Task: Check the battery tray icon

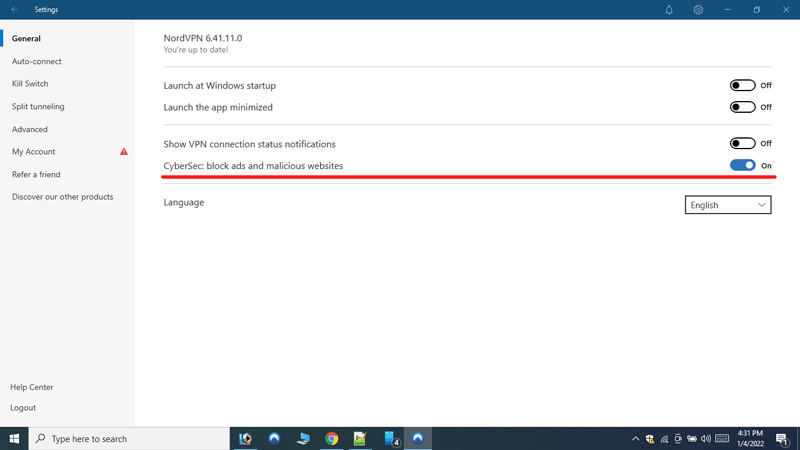Action: (692, 439)
